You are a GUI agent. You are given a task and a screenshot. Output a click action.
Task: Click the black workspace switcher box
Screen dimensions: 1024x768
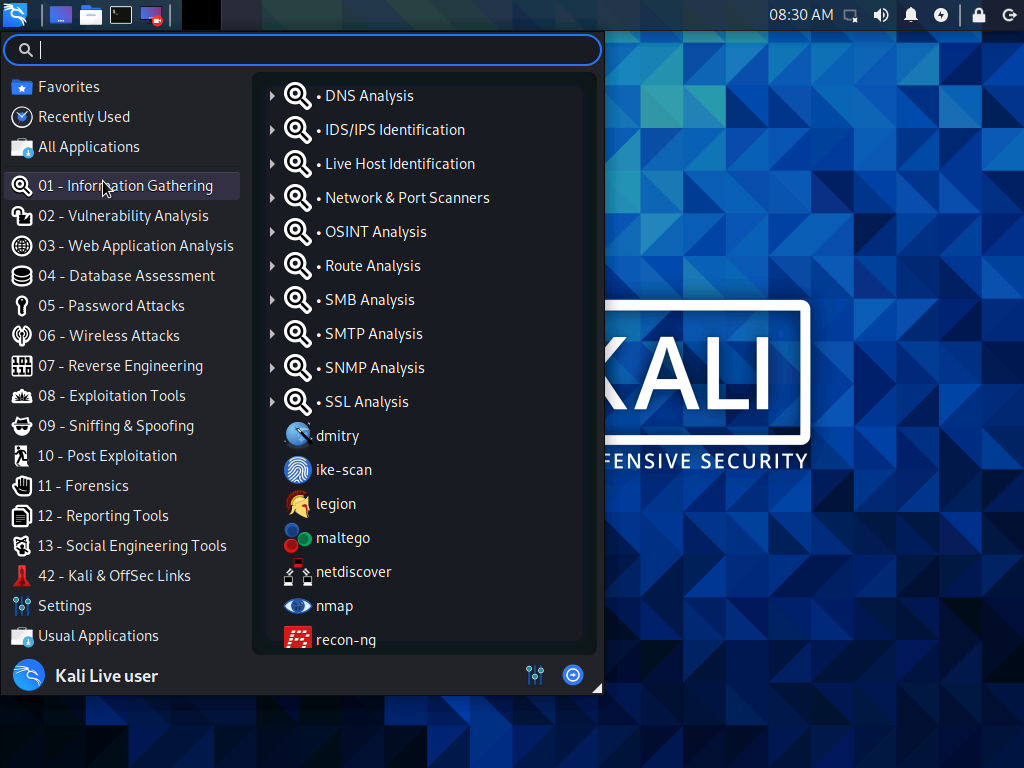201,15
